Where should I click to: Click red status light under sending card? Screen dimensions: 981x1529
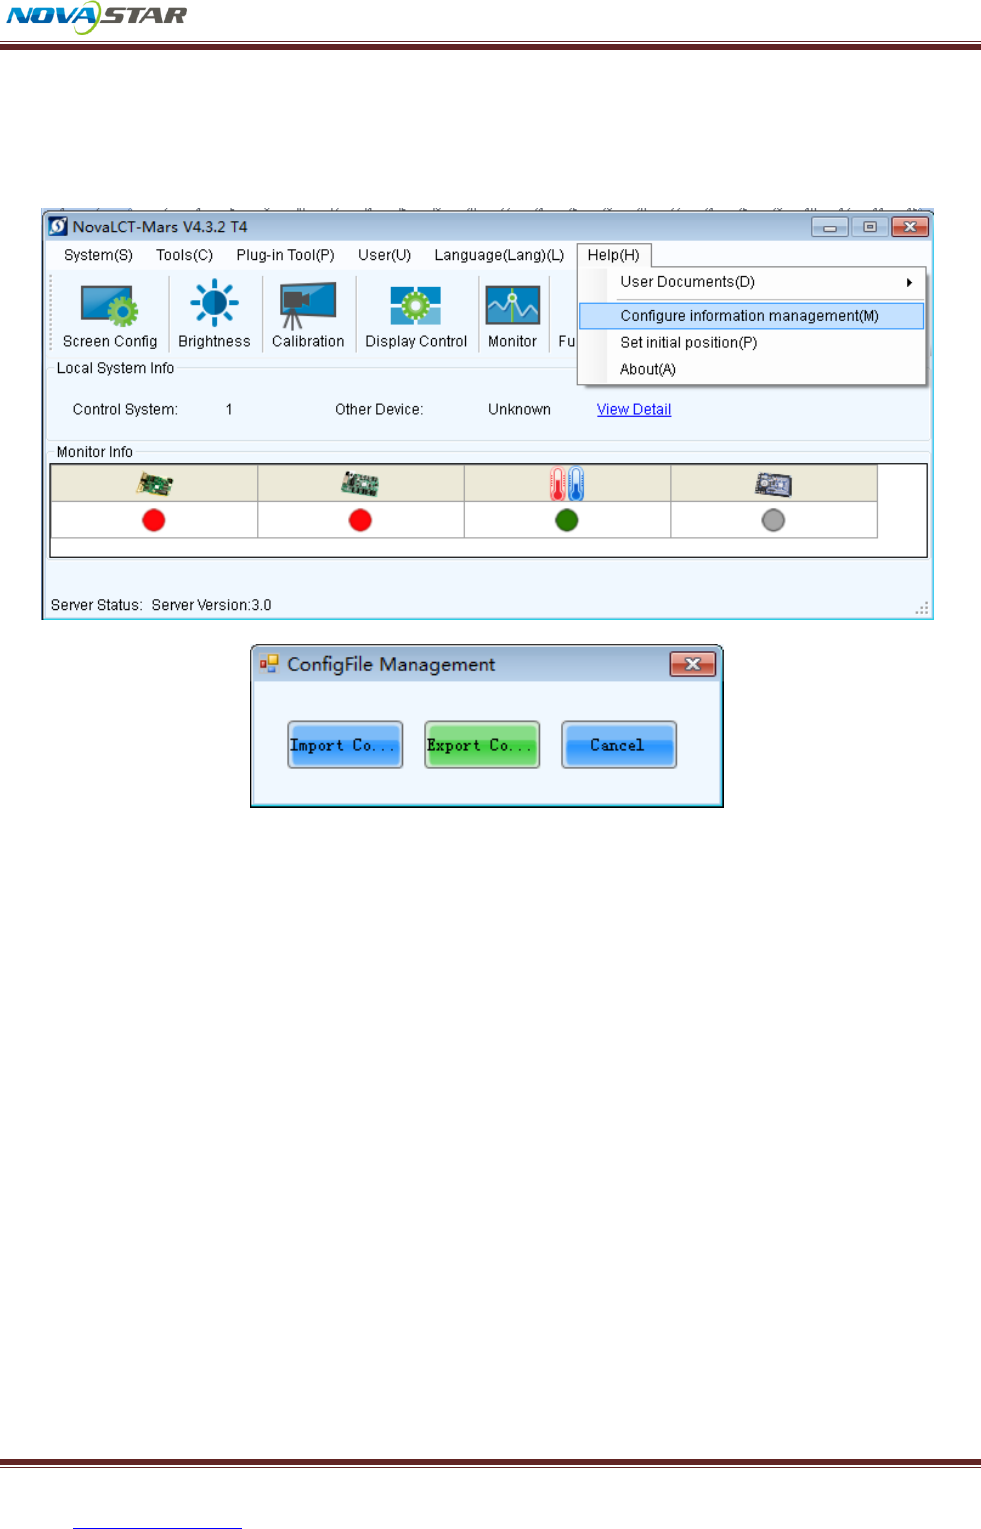coord(153,520)
